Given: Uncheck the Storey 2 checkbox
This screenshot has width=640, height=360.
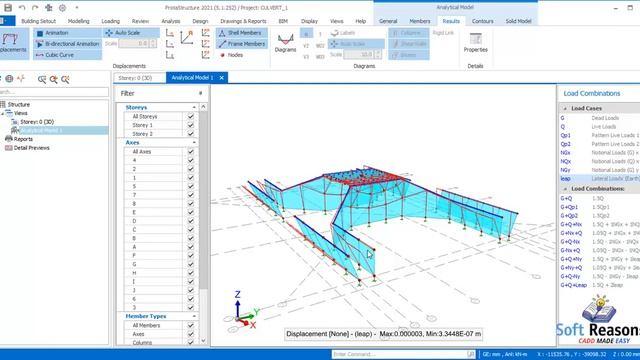Looking at the screenshot, I should (x=191, y=133).
